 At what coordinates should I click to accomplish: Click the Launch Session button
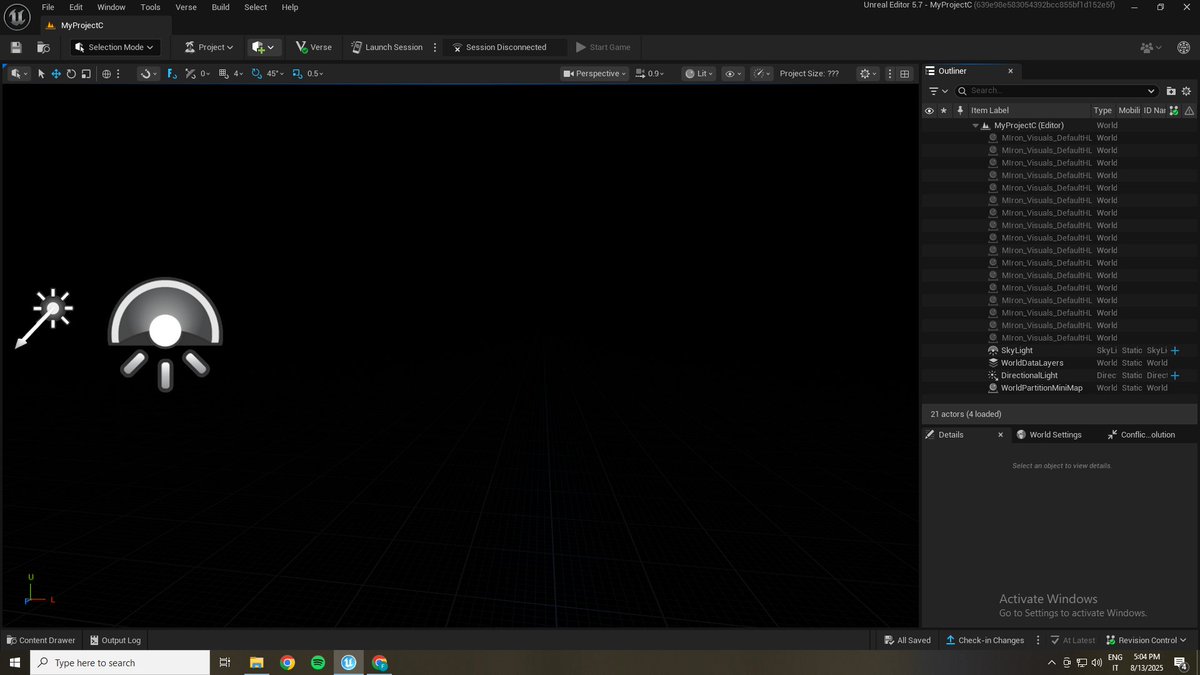387,47
